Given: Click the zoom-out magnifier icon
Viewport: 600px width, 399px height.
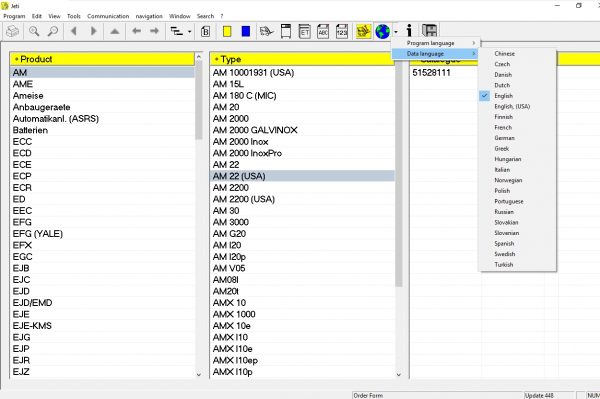Looking at the screenshot, I should 53,31.
